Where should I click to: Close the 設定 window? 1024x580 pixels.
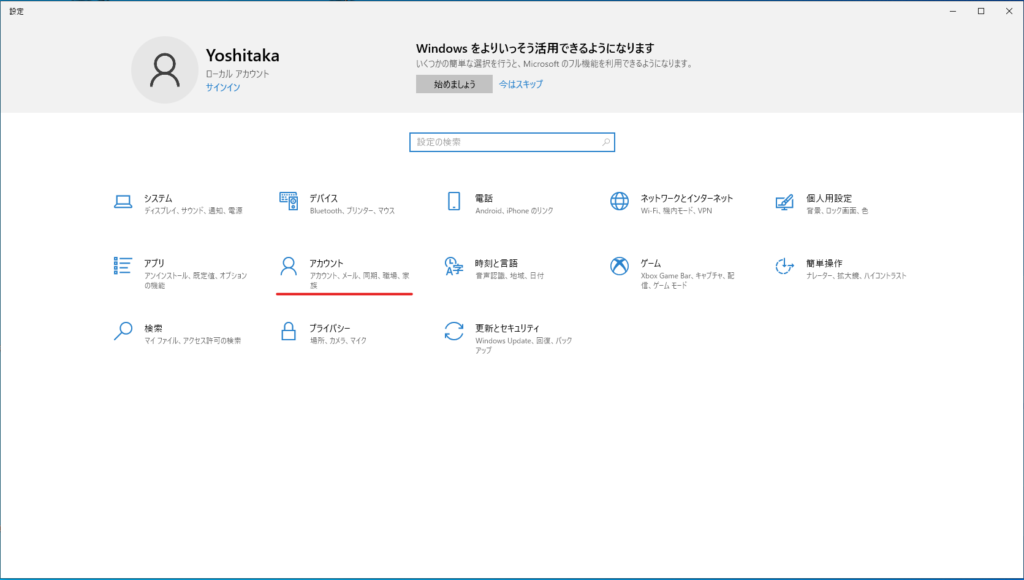(x=1009, y=11)
